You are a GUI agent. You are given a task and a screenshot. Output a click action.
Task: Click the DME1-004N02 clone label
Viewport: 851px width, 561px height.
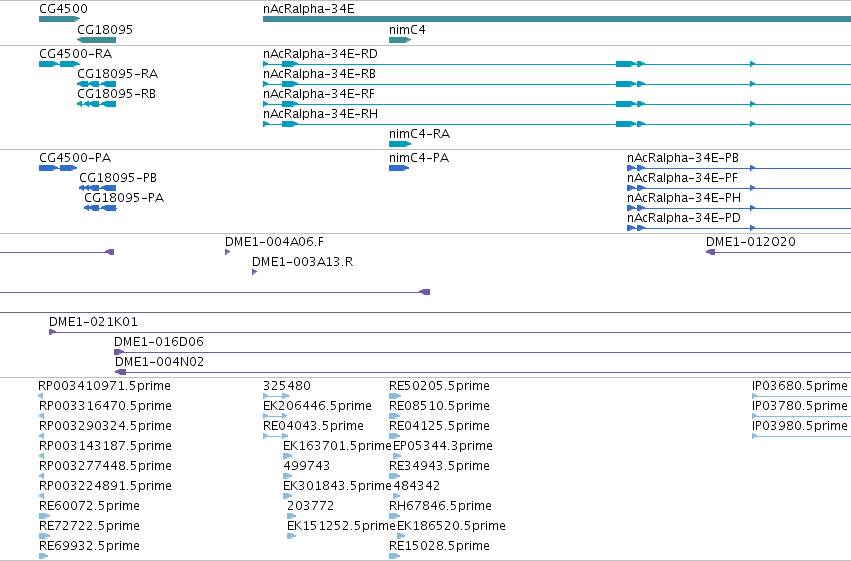[x=159, y=362]
